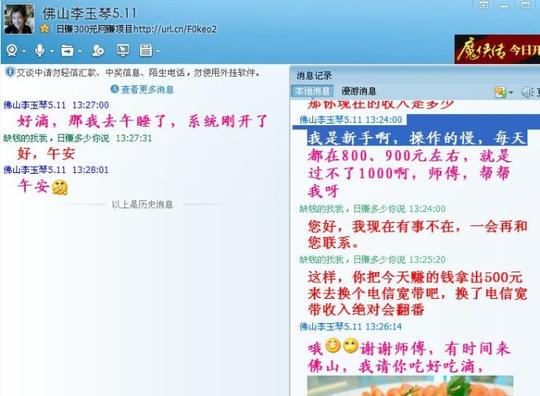Click the thinking emoji after 午安
Screen dimensions: 540x396
pos(60,187)
